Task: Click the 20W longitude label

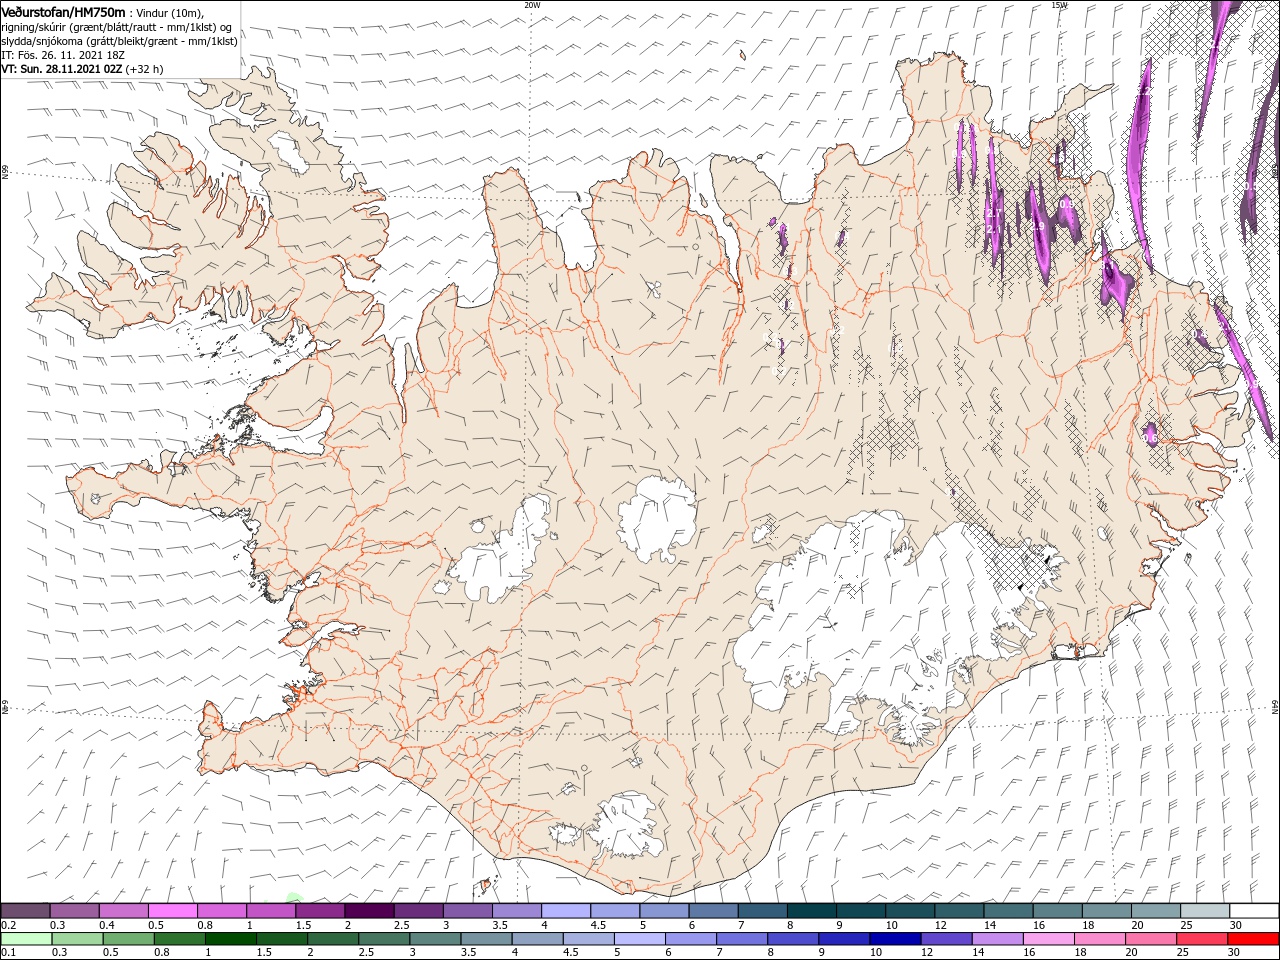Action: (x=532, y=5)
